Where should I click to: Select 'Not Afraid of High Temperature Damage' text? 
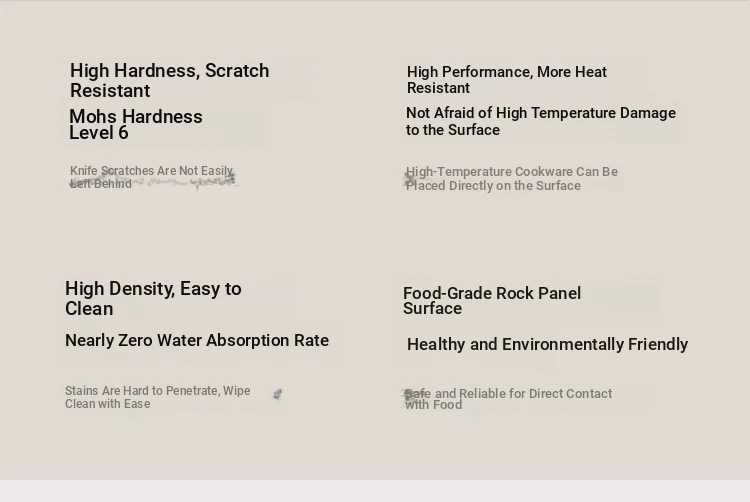(540, 113)
